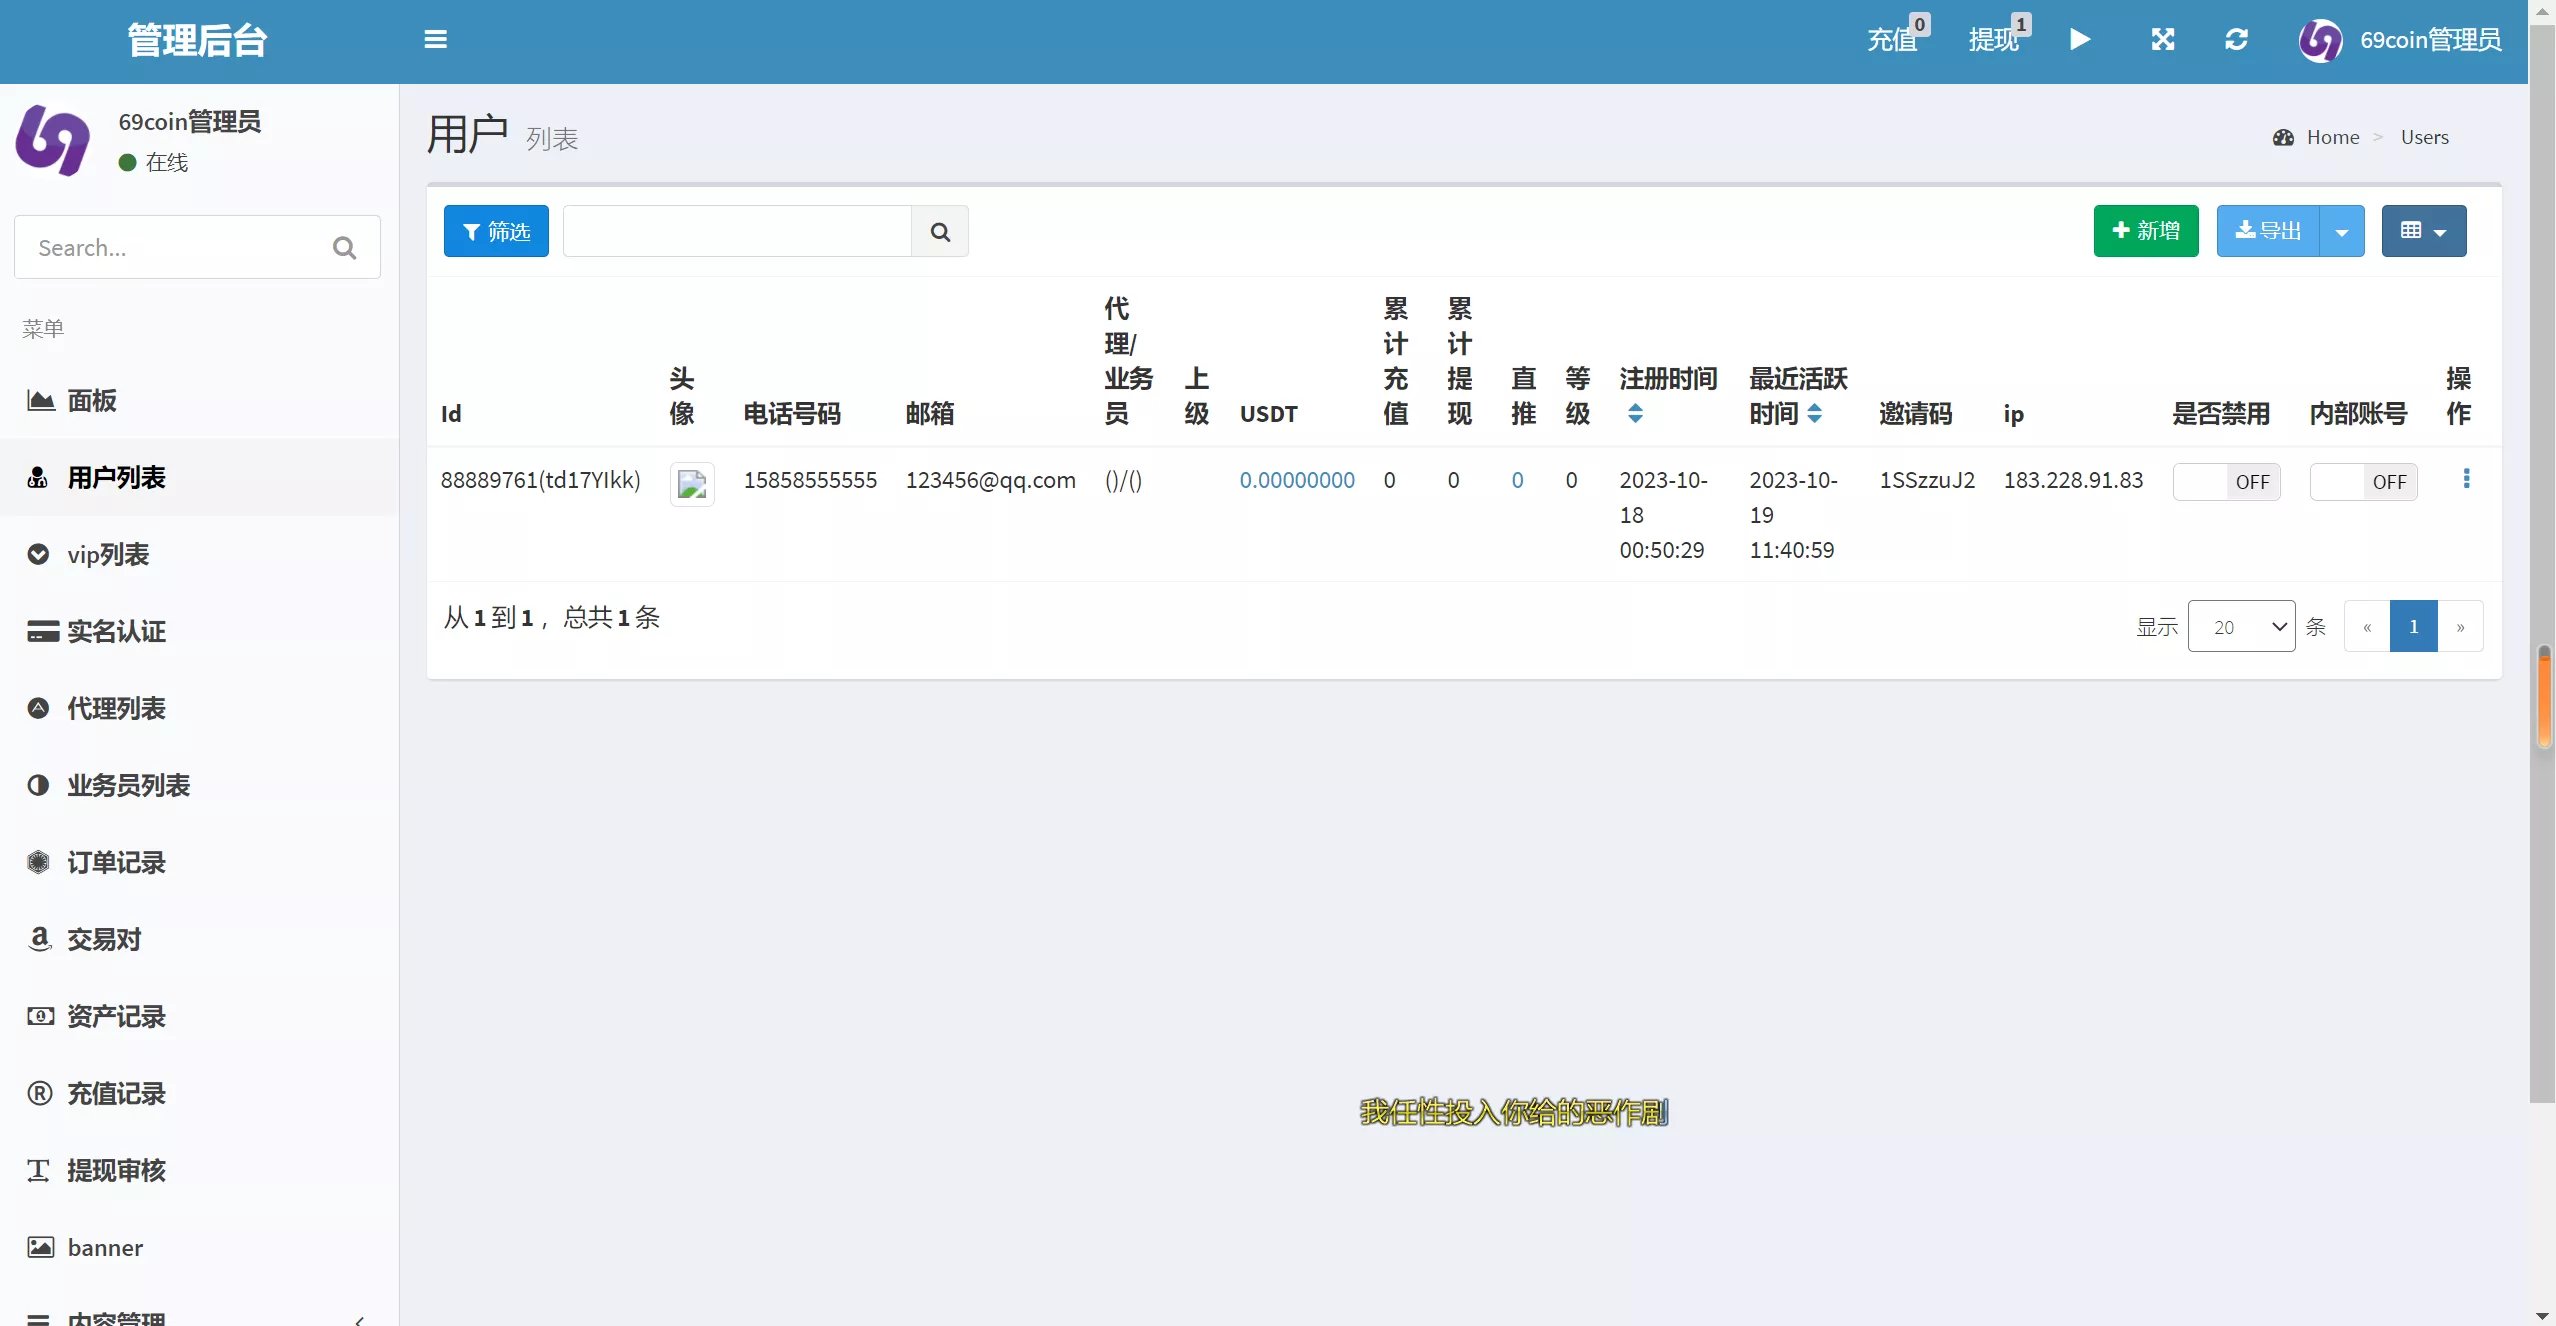Open the column visibility grid dropdown
Image resolution: width=2556 pixels, height=1326 pixels.
2424,232
